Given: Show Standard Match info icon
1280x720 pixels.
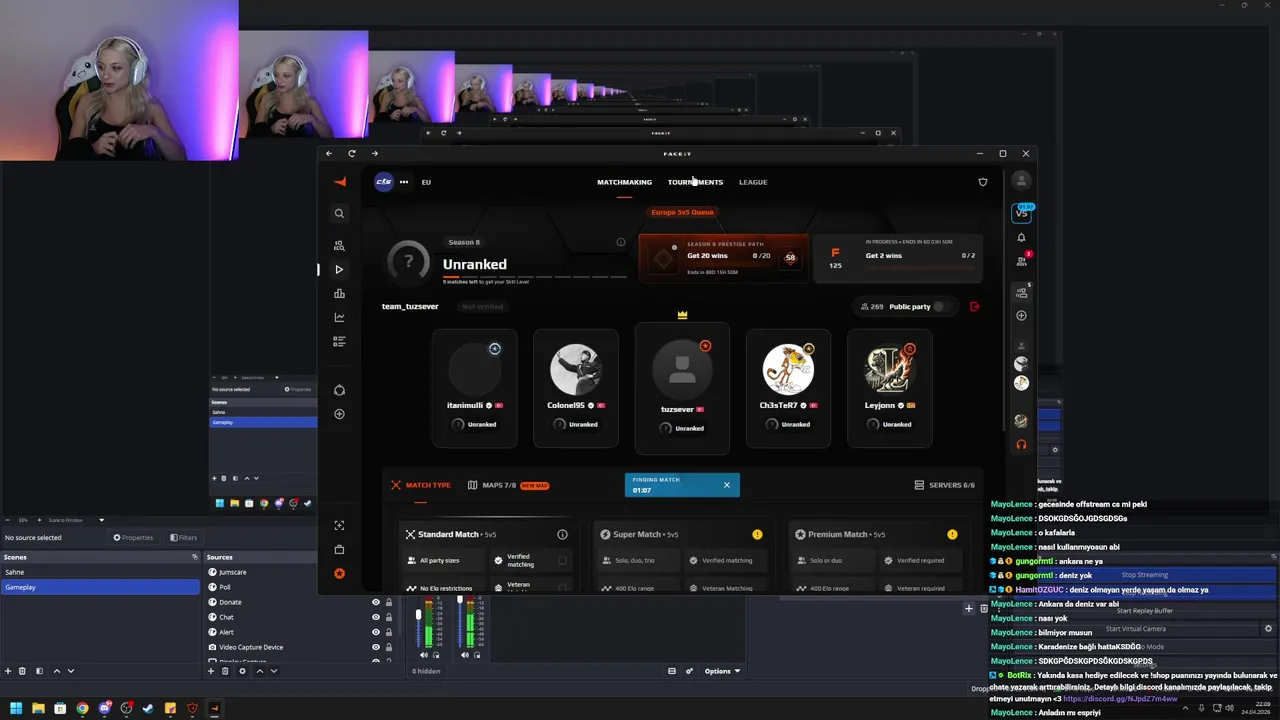Looking at the screenshot, I should pos(562,534).
